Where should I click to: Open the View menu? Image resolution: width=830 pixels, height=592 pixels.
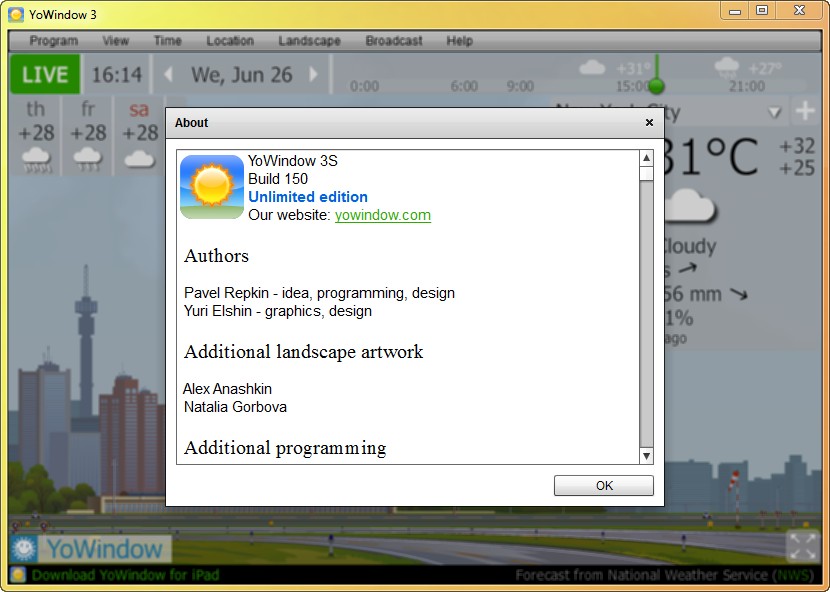pyautogui.click(x=115, y=41)
